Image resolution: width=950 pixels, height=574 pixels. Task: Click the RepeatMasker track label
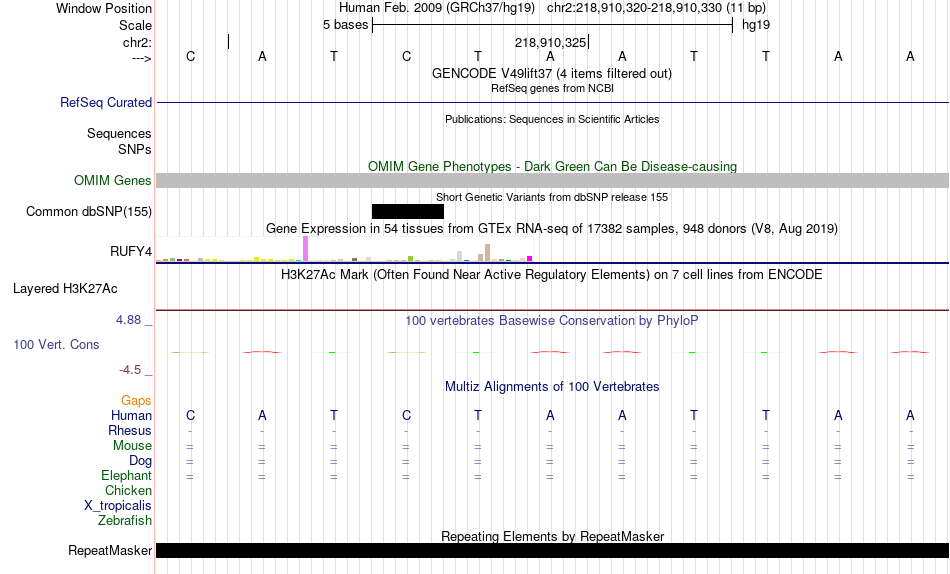pos(110,550)
